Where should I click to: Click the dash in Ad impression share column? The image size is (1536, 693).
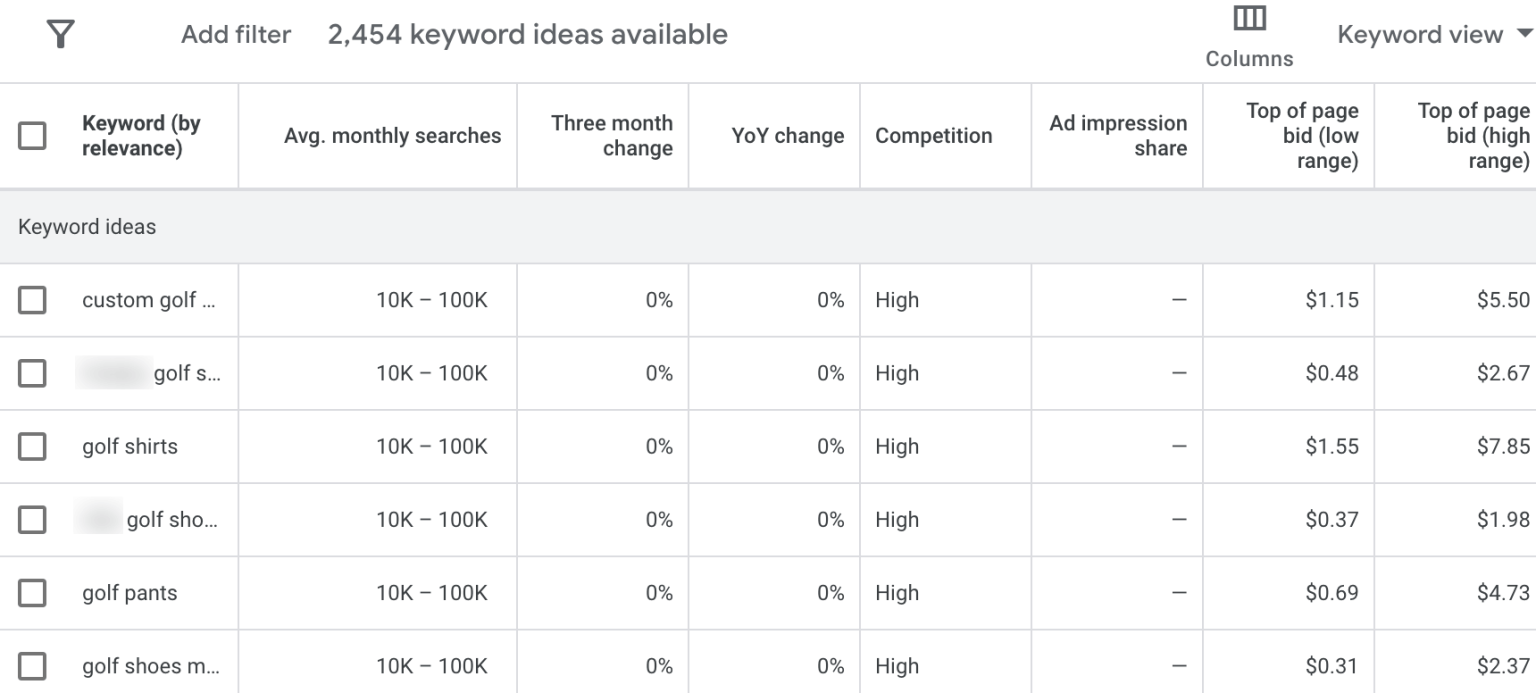point(1180,299)
